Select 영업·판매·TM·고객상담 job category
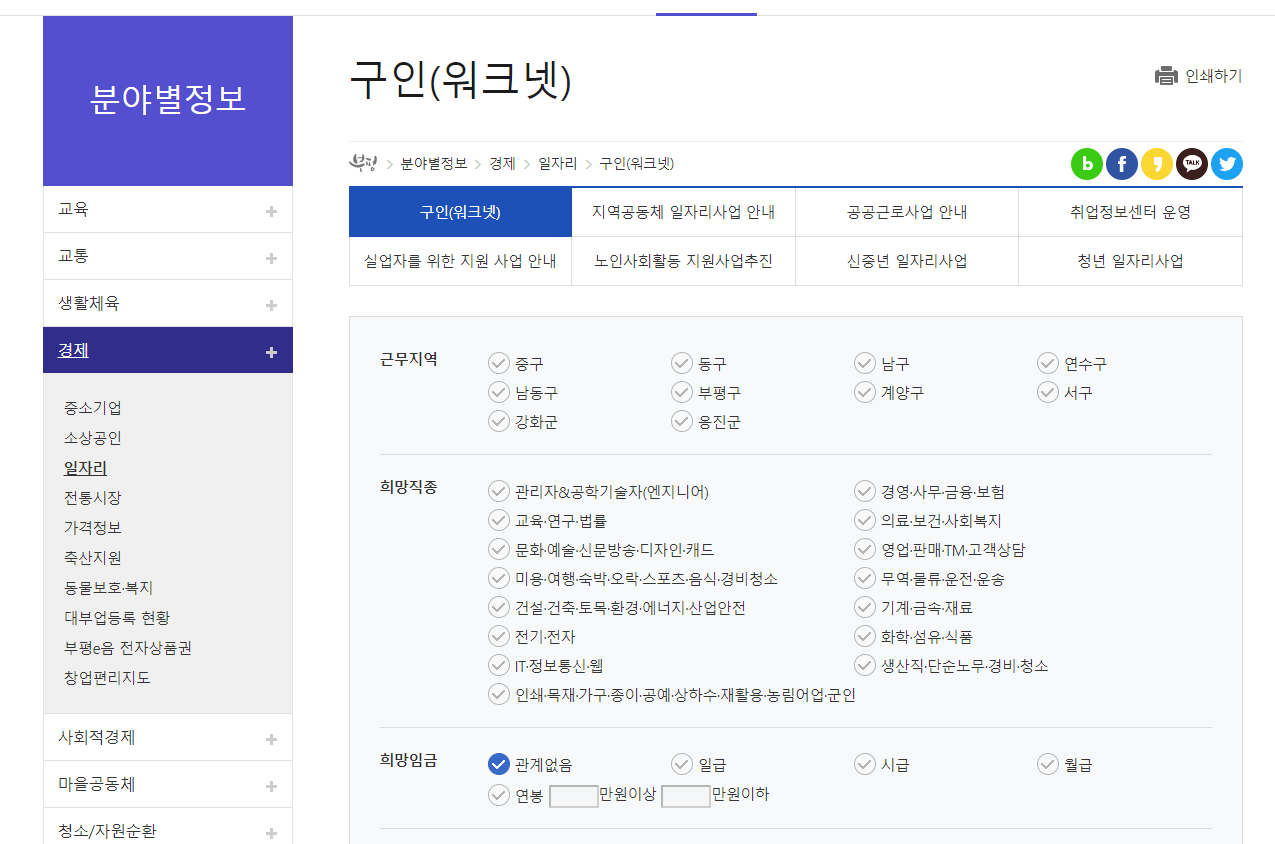The width and height of the screenshot is (1275, 844). 865,549
